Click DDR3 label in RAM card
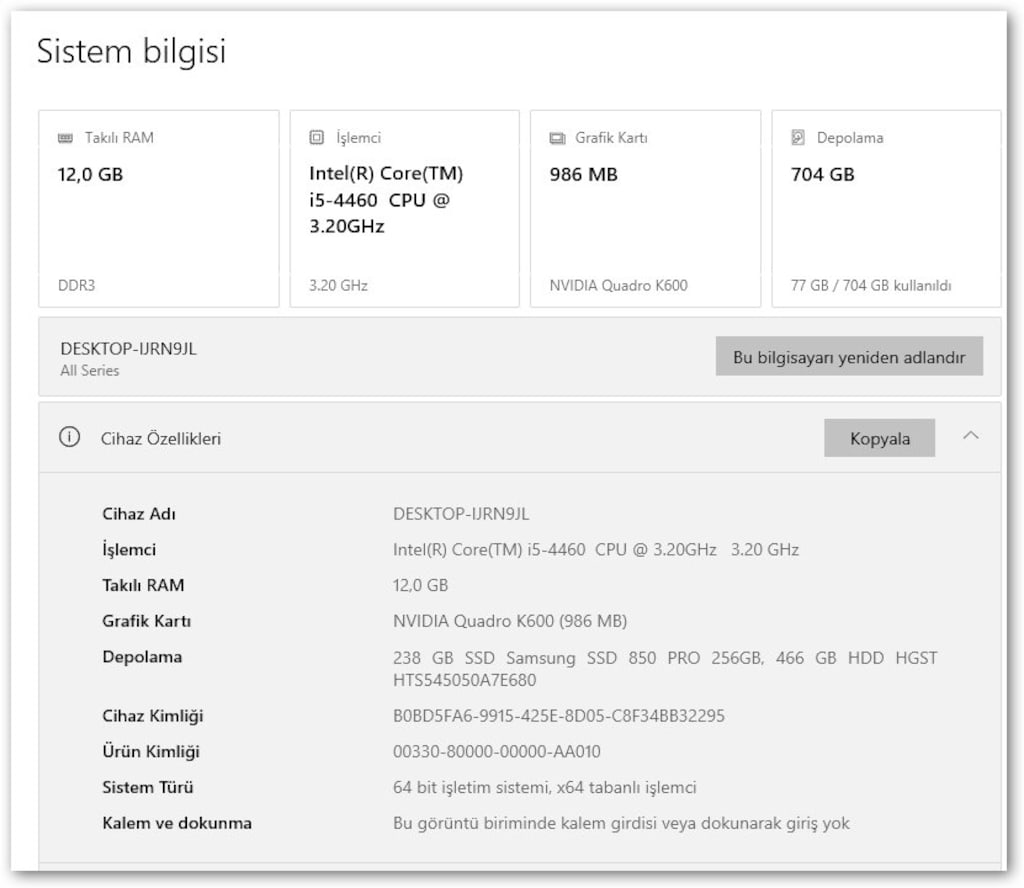This screenshot has width=1024, height=888. click(x=76, y=285)
